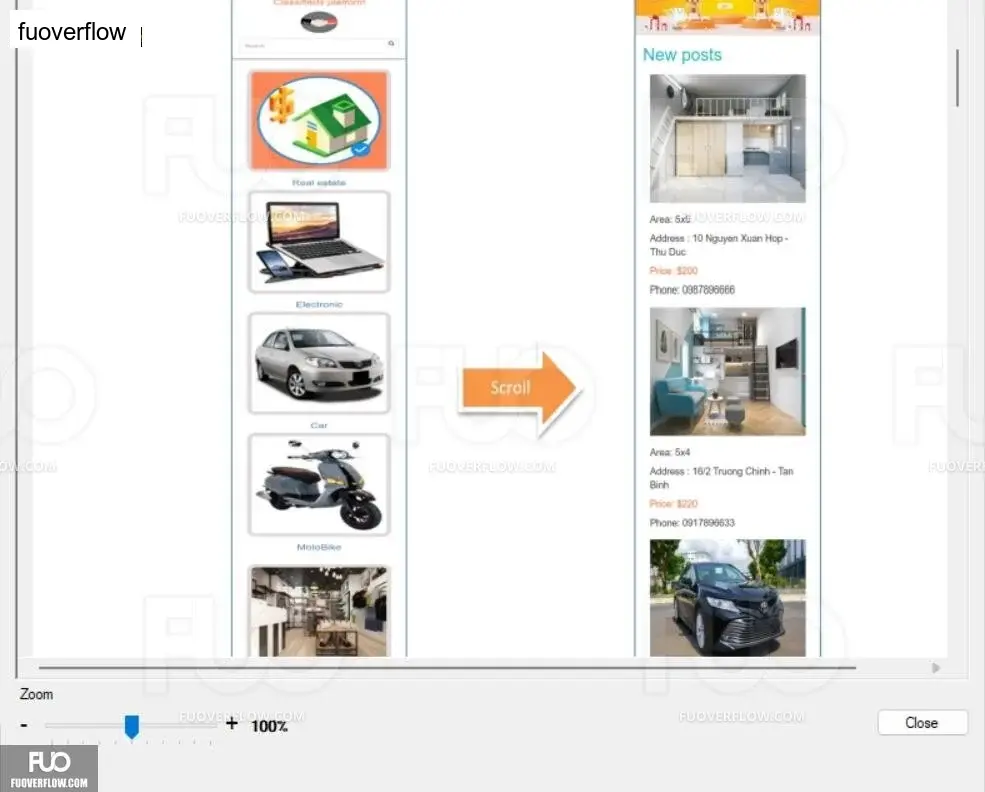Click the 'MotoBike' category label
985x792 pixels.
319,547
